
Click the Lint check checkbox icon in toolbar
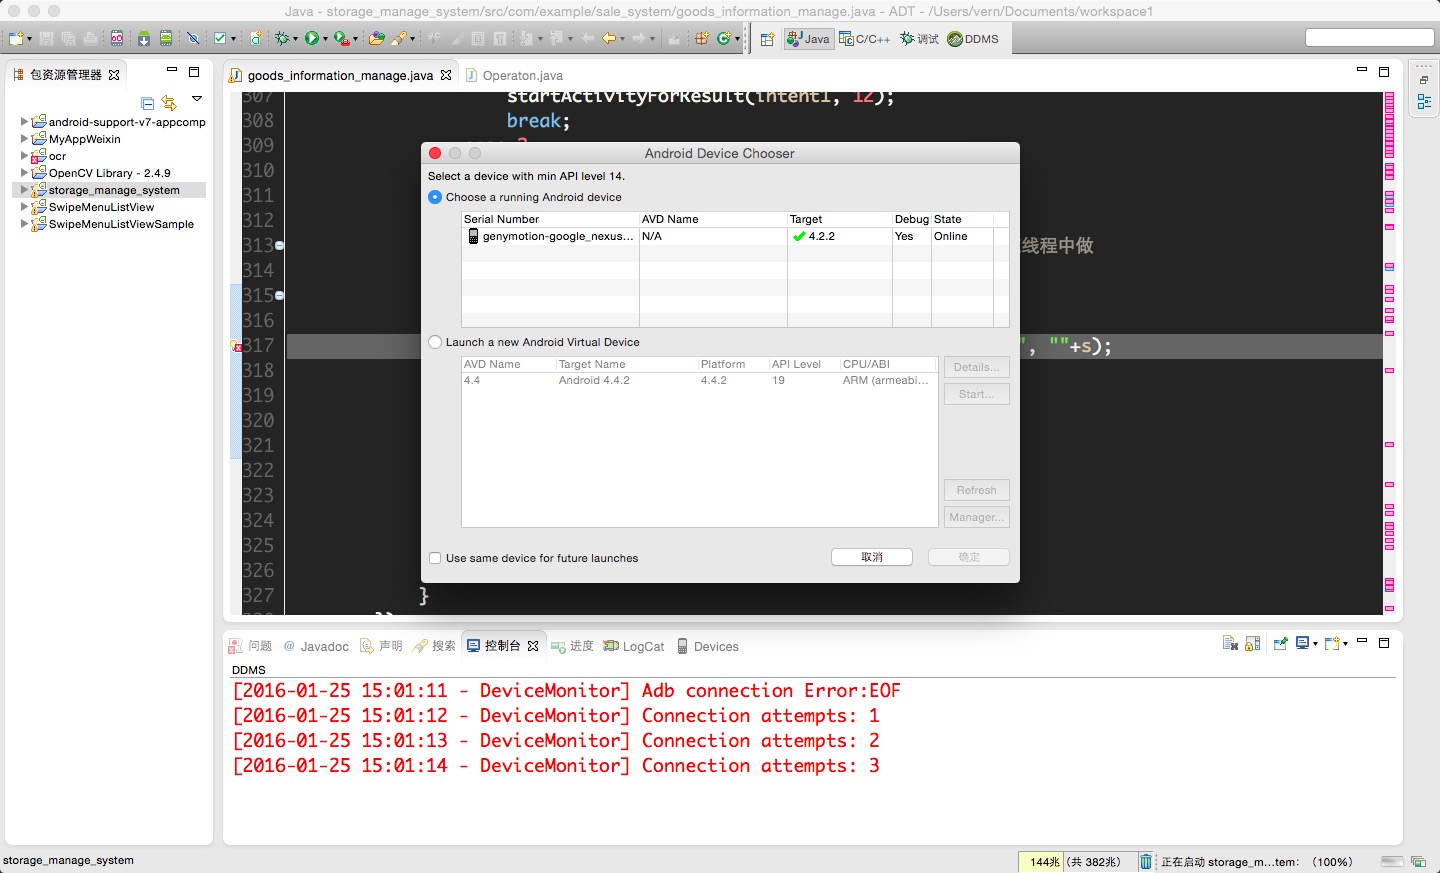(x=220, y=38)
